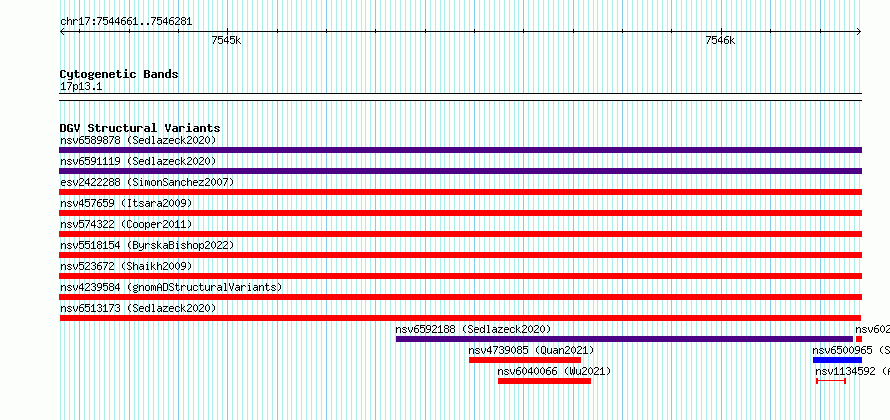Click the 7545k ruler position label
890x420 pixels.
point(226,40)
